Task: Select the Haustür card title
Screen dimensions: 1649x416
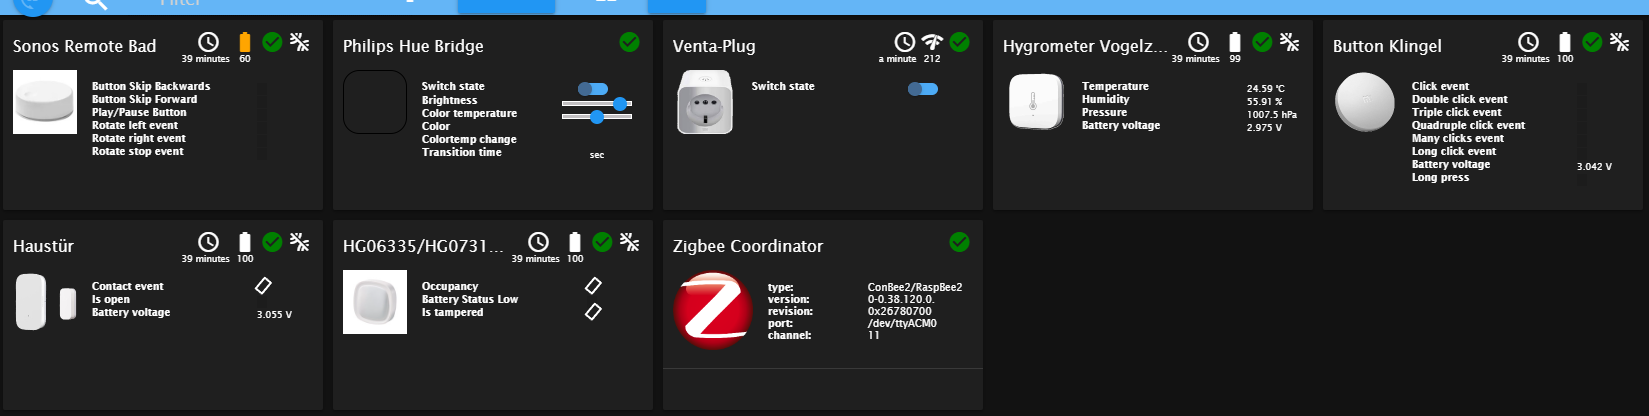Action: coord(43,246)
